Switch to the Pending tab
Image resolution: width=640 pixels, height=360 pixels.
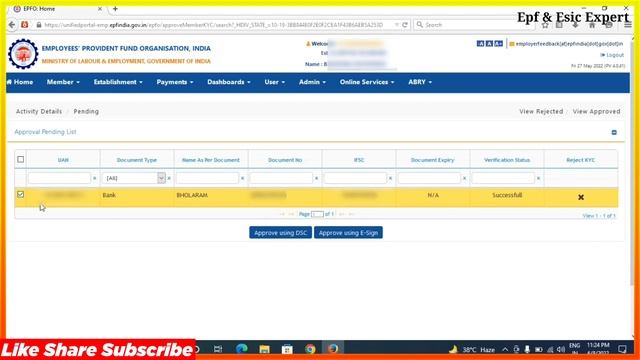[x=86, y=111]
